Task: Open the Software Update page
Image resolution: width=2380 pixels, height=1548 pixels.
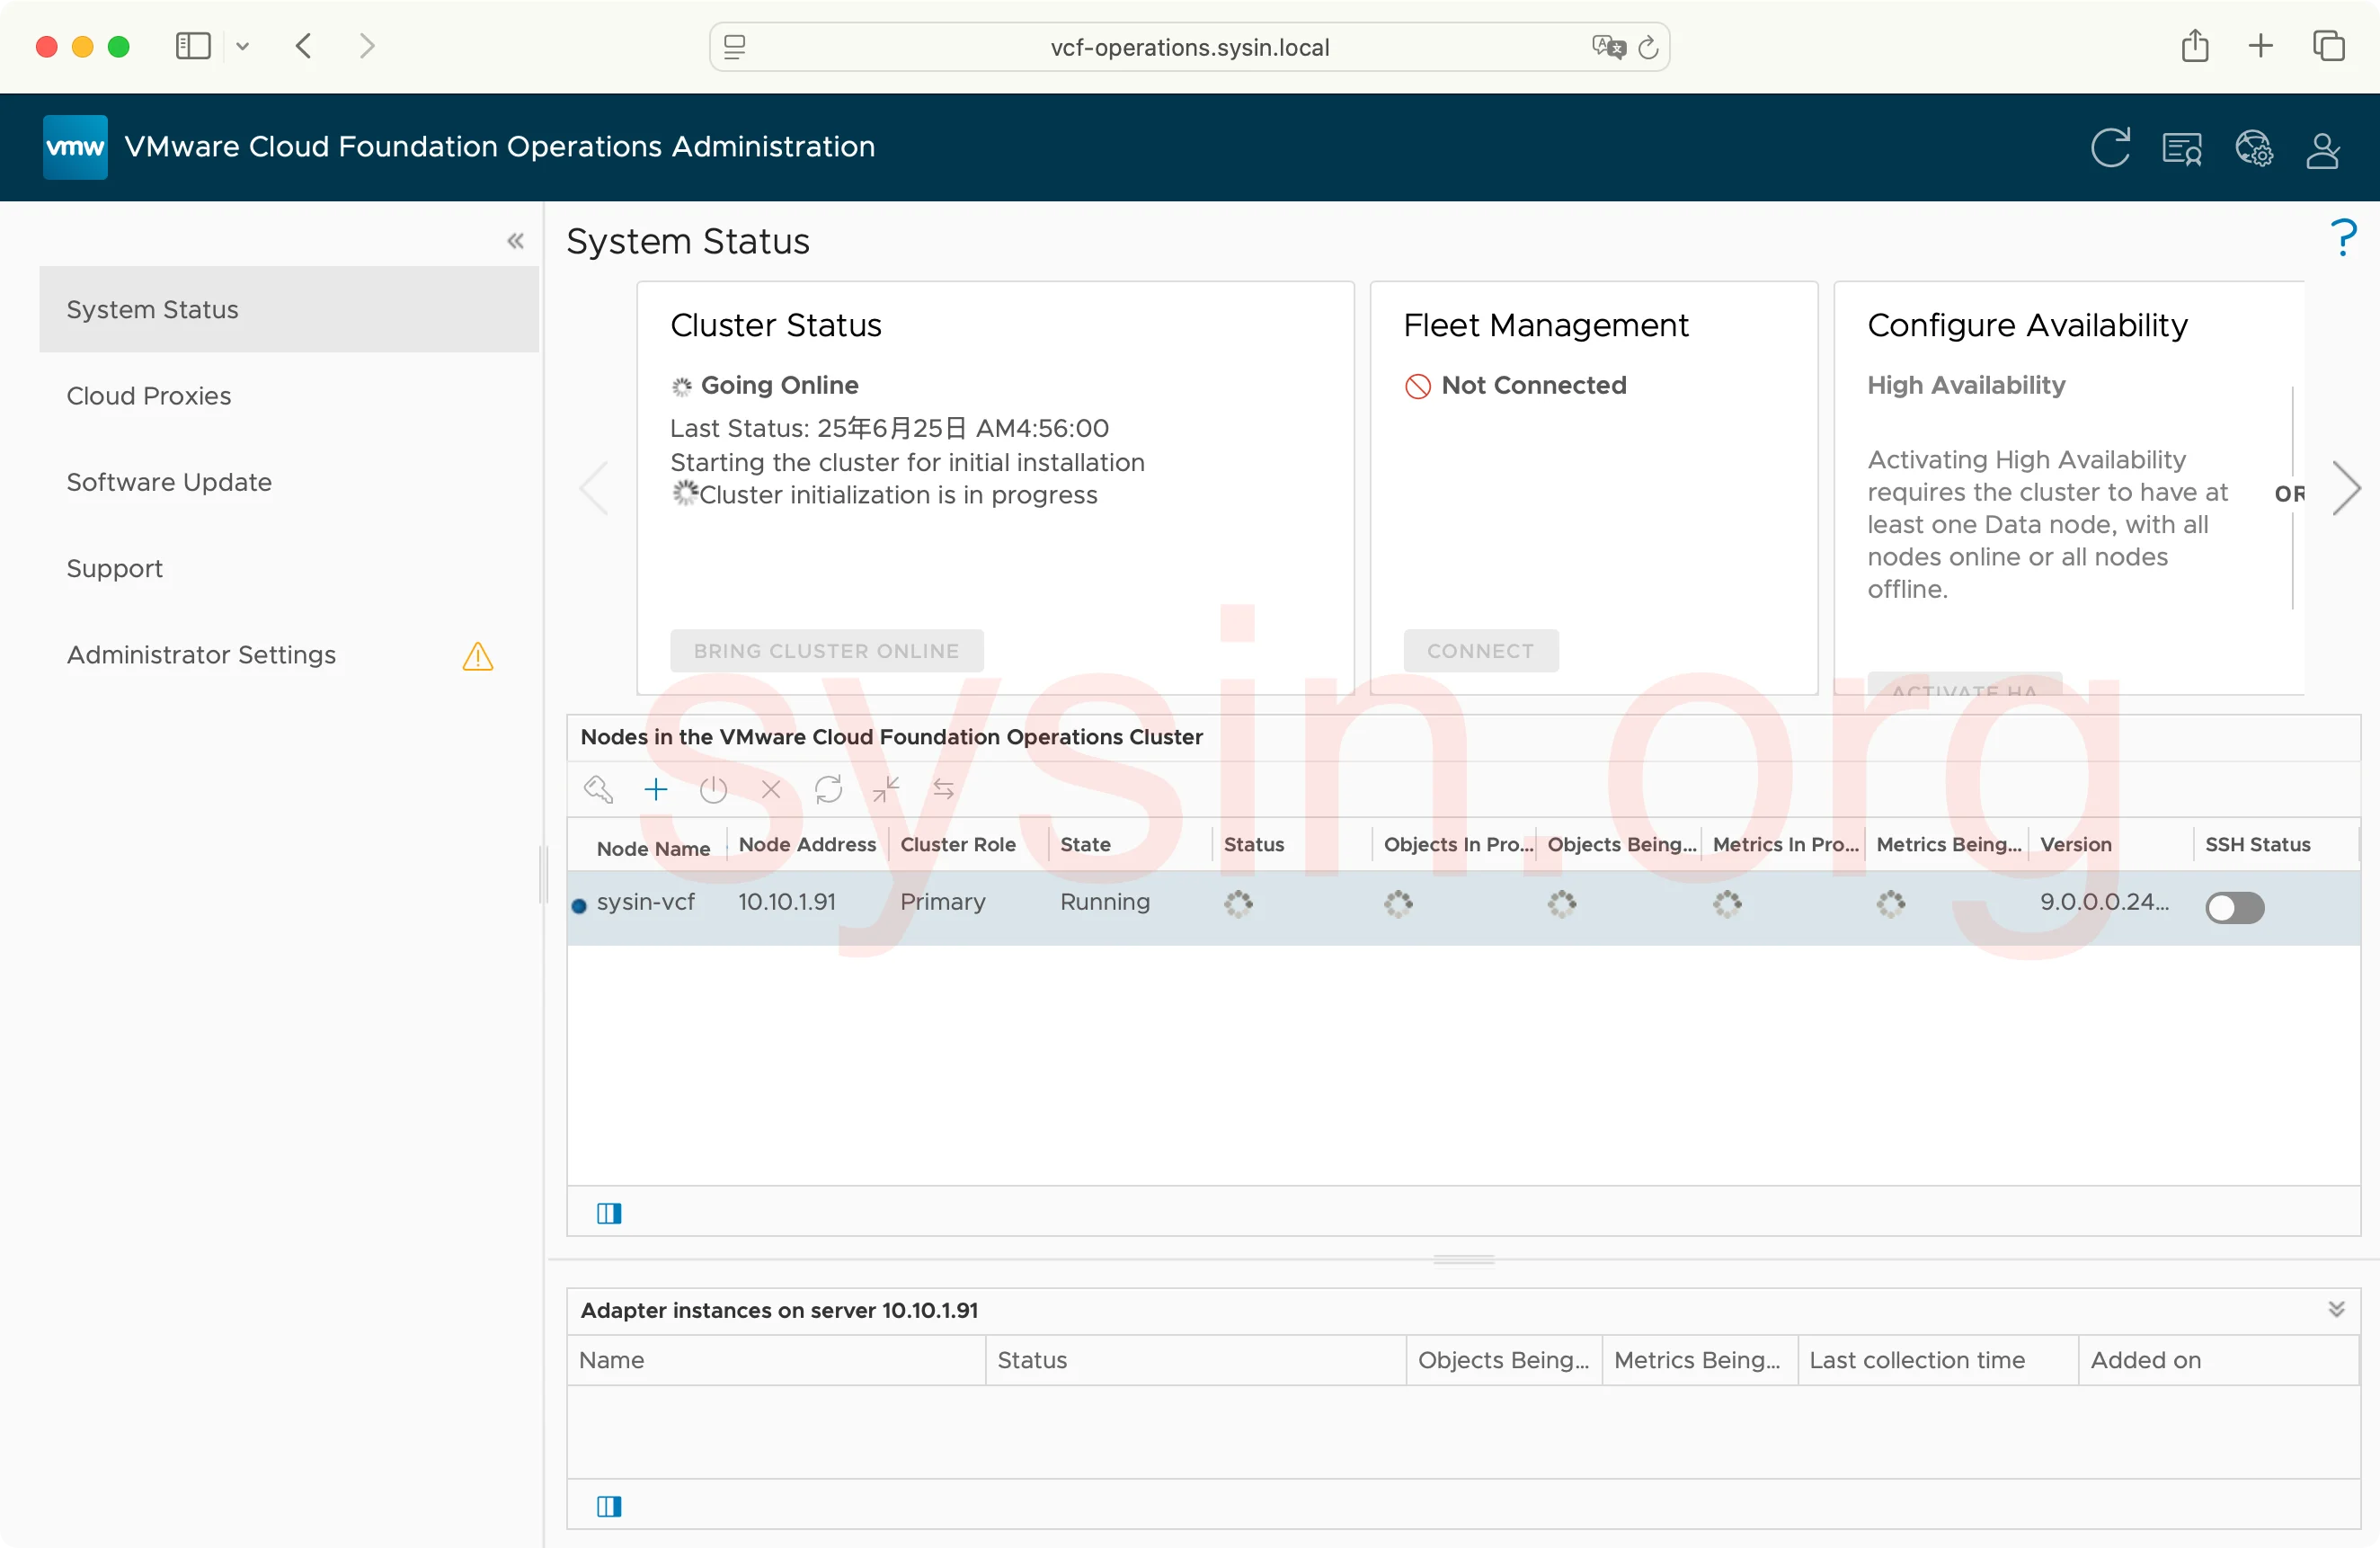Action: click(169, 482)
